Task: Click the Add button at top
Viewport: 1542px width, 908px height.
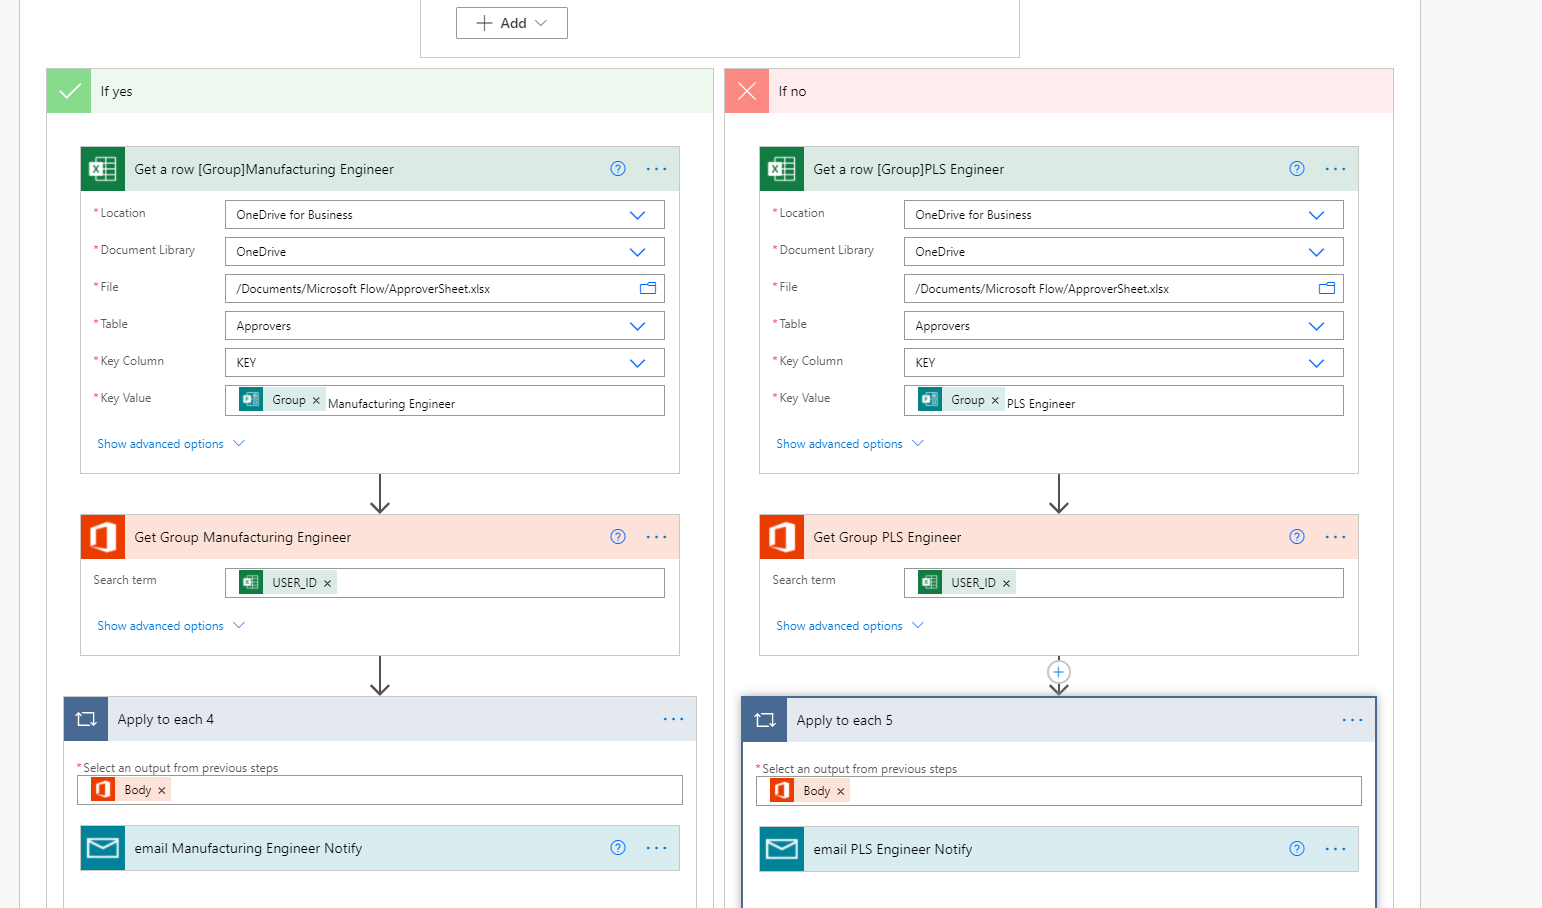Action: click(511, 23)
